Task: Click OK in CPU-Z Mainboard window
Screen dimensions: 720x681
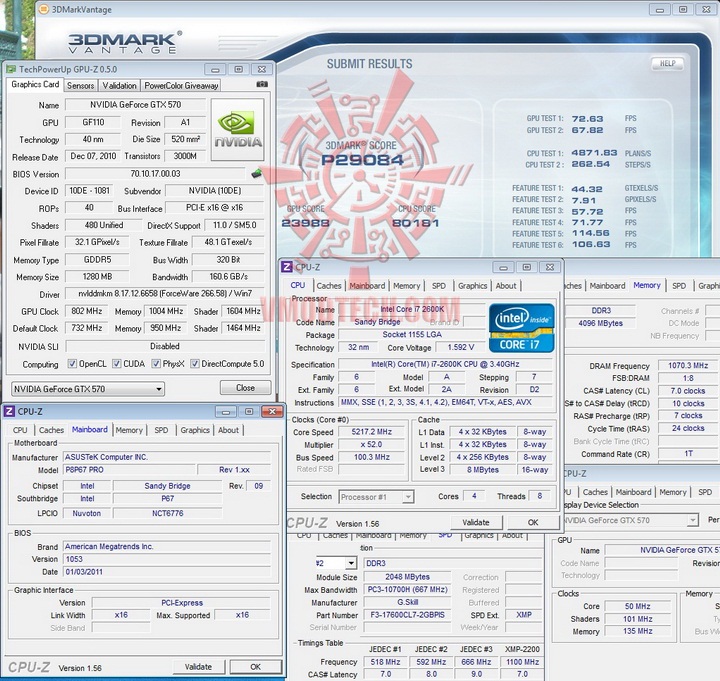Action: [255, 667]
